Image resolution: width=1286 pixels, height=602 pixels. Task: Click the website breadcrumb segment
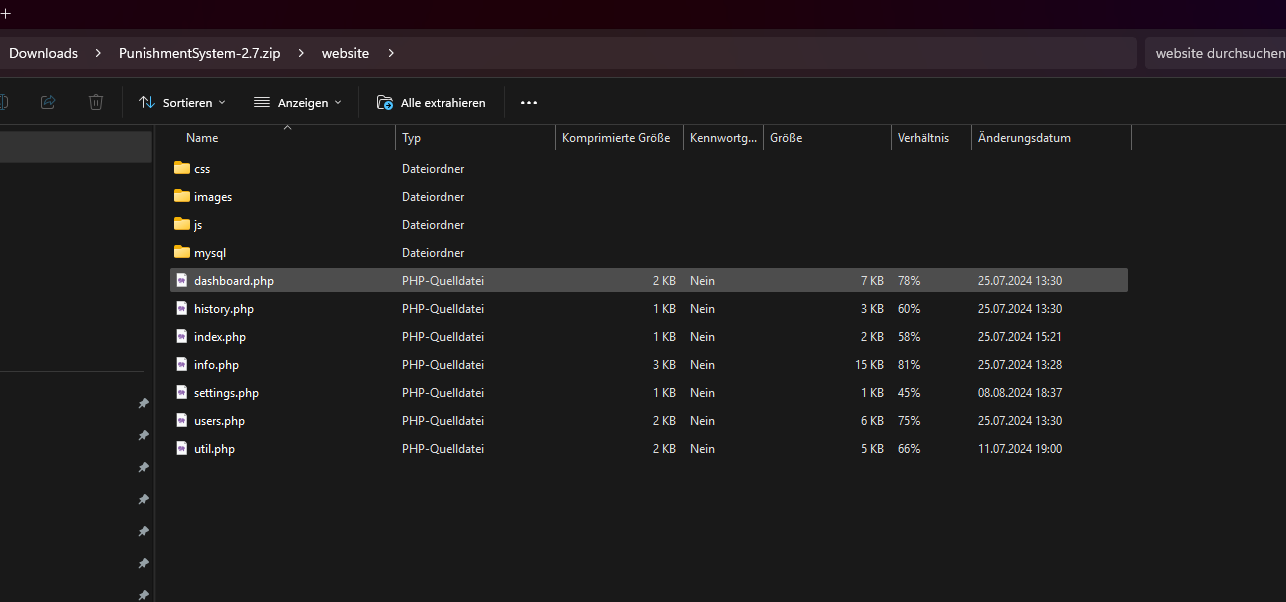(345, 53)
